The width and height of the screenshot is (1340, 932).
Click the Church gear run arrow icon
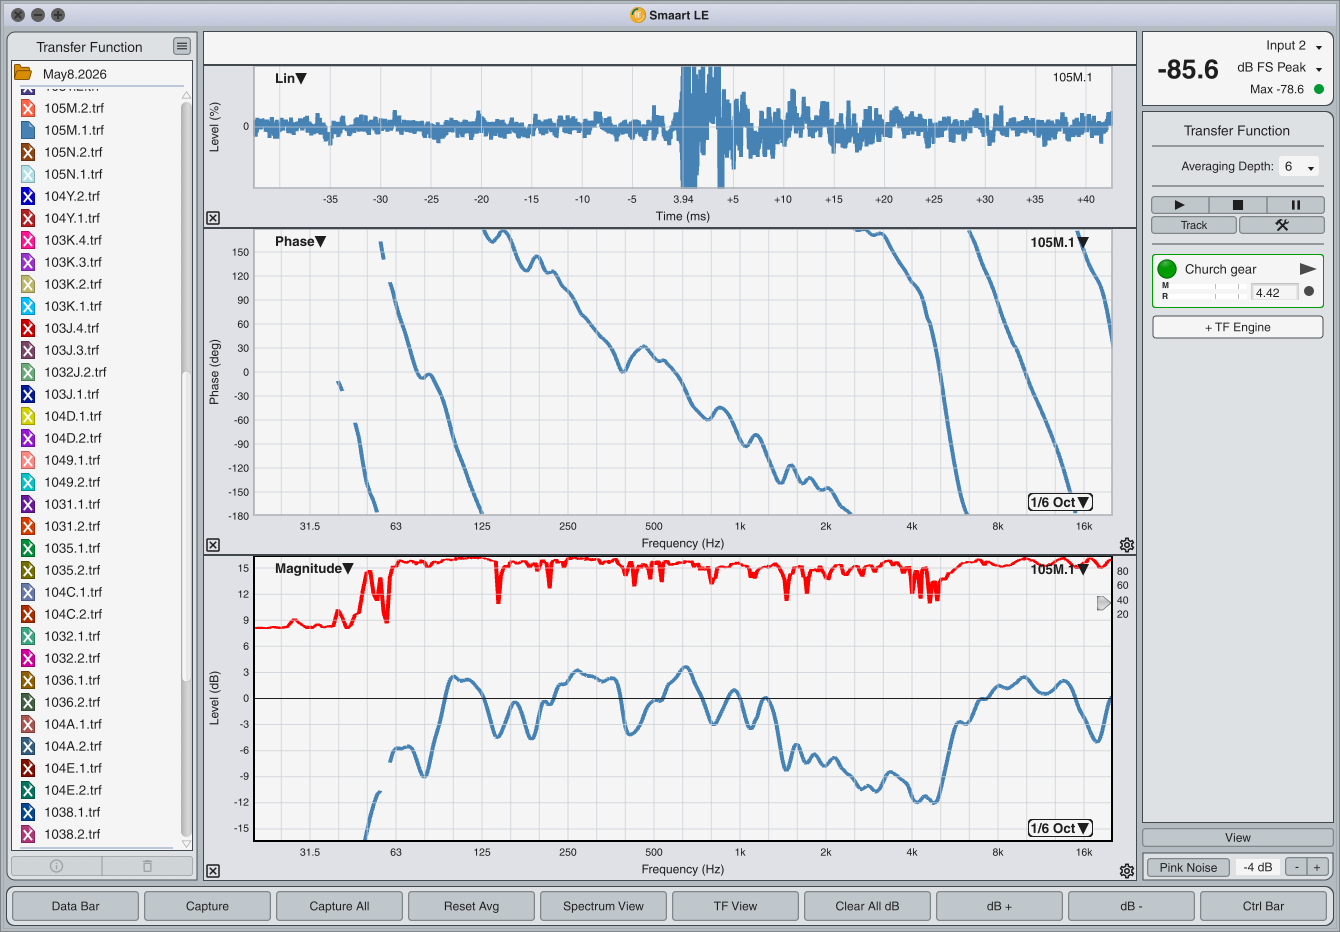click(x=1307, y=269)
